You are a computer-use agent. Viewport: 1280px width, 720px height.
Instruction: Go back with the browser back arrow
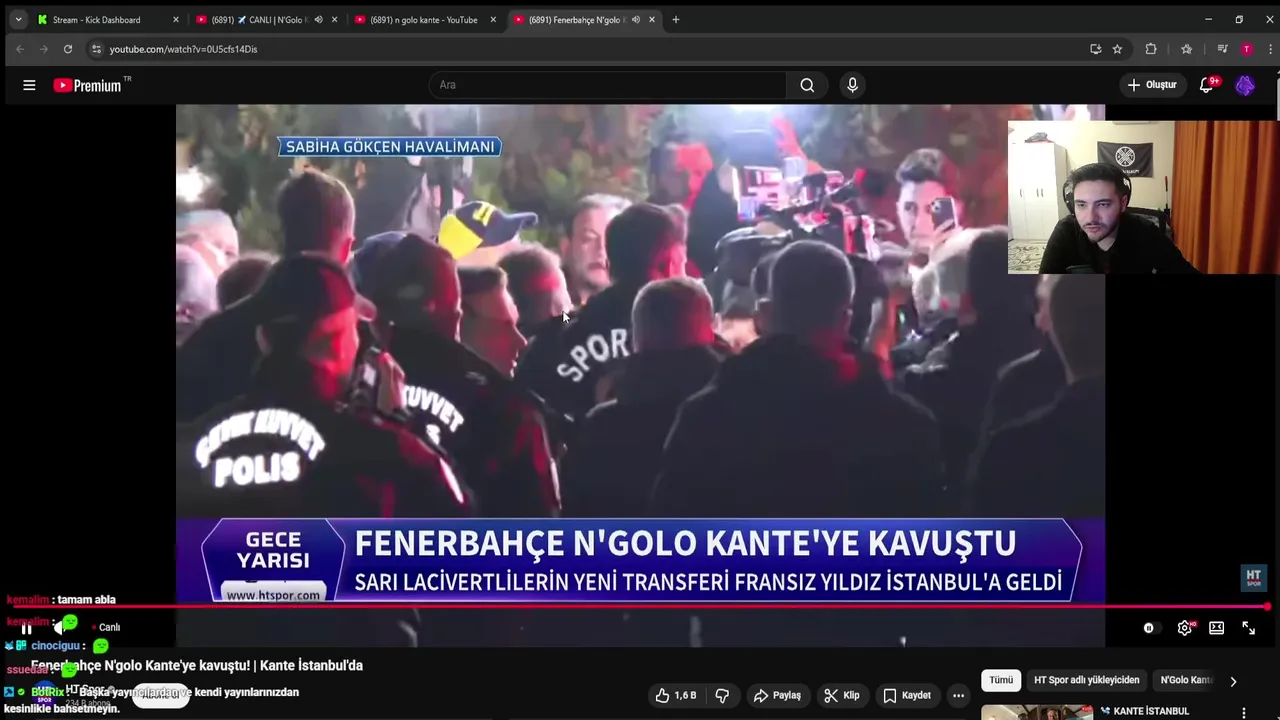20,49
